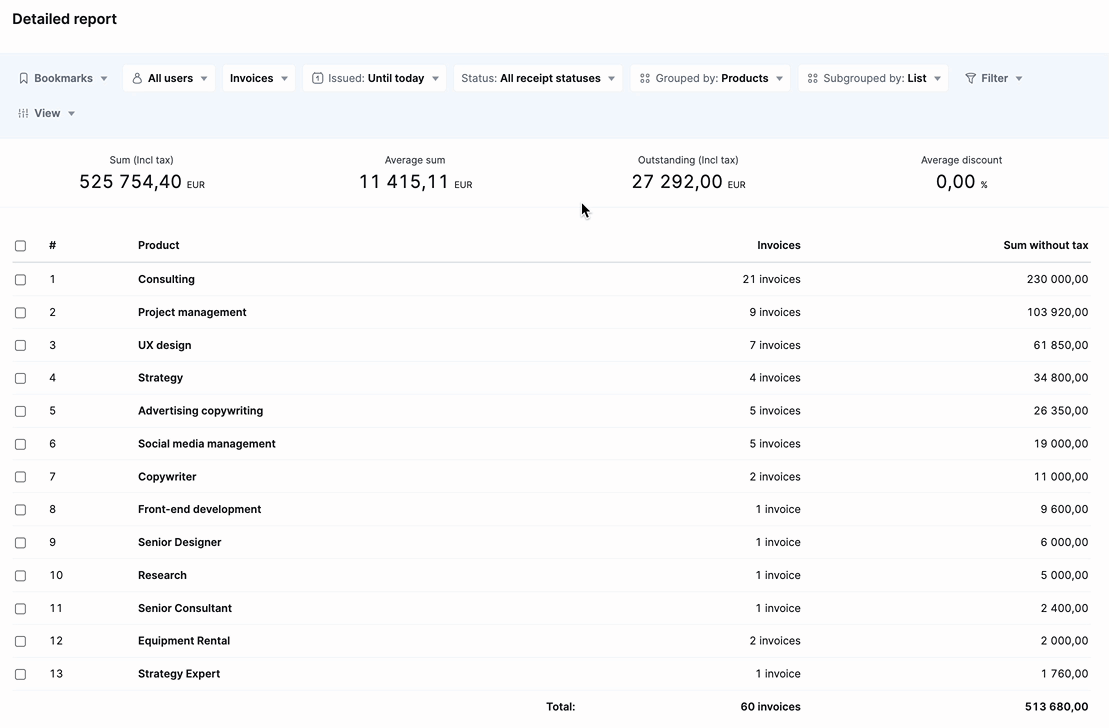Image resolution: width=1109 pixels, height=728 pixels.
Task: Click the funnel Filter icon
Action: (x=970, y=79)
